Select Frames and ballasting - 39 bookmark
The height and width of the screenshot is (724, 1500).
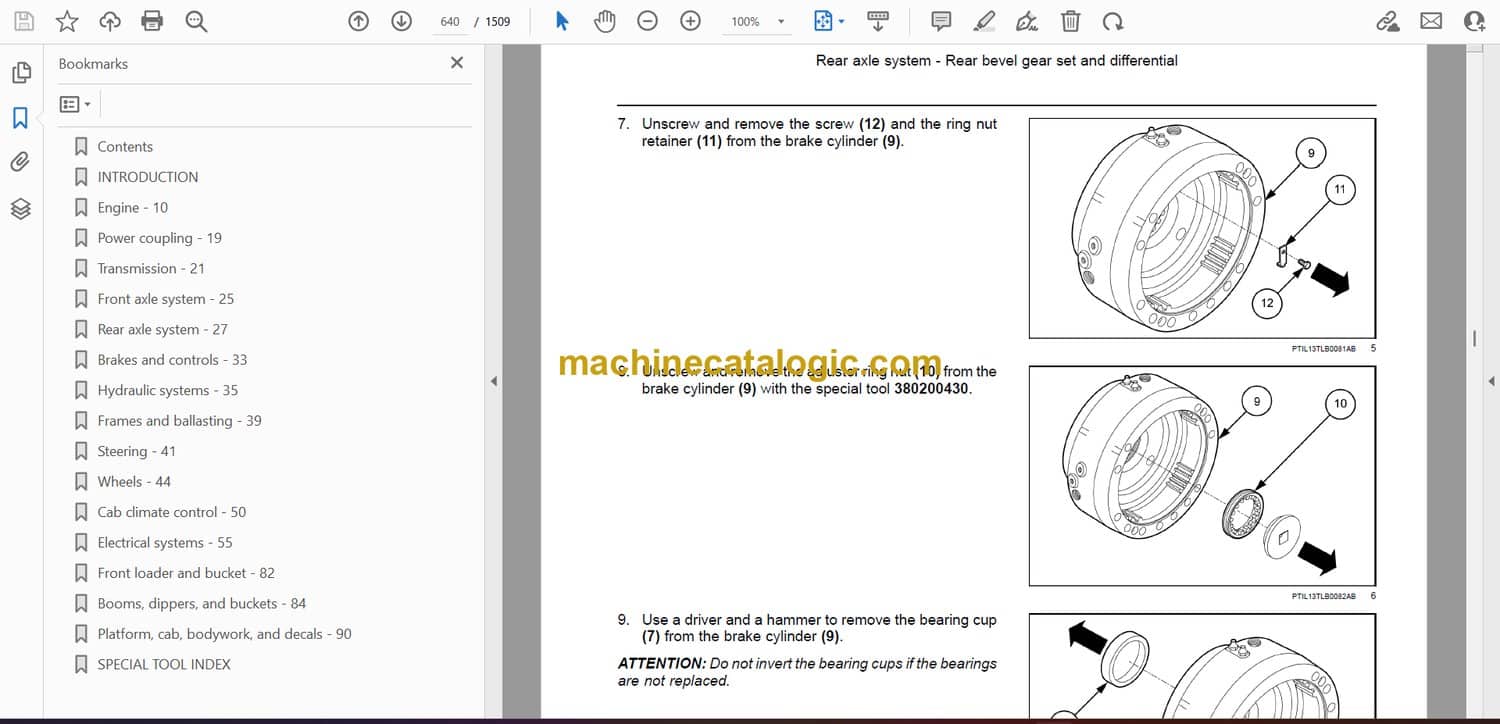click(180, 421)
